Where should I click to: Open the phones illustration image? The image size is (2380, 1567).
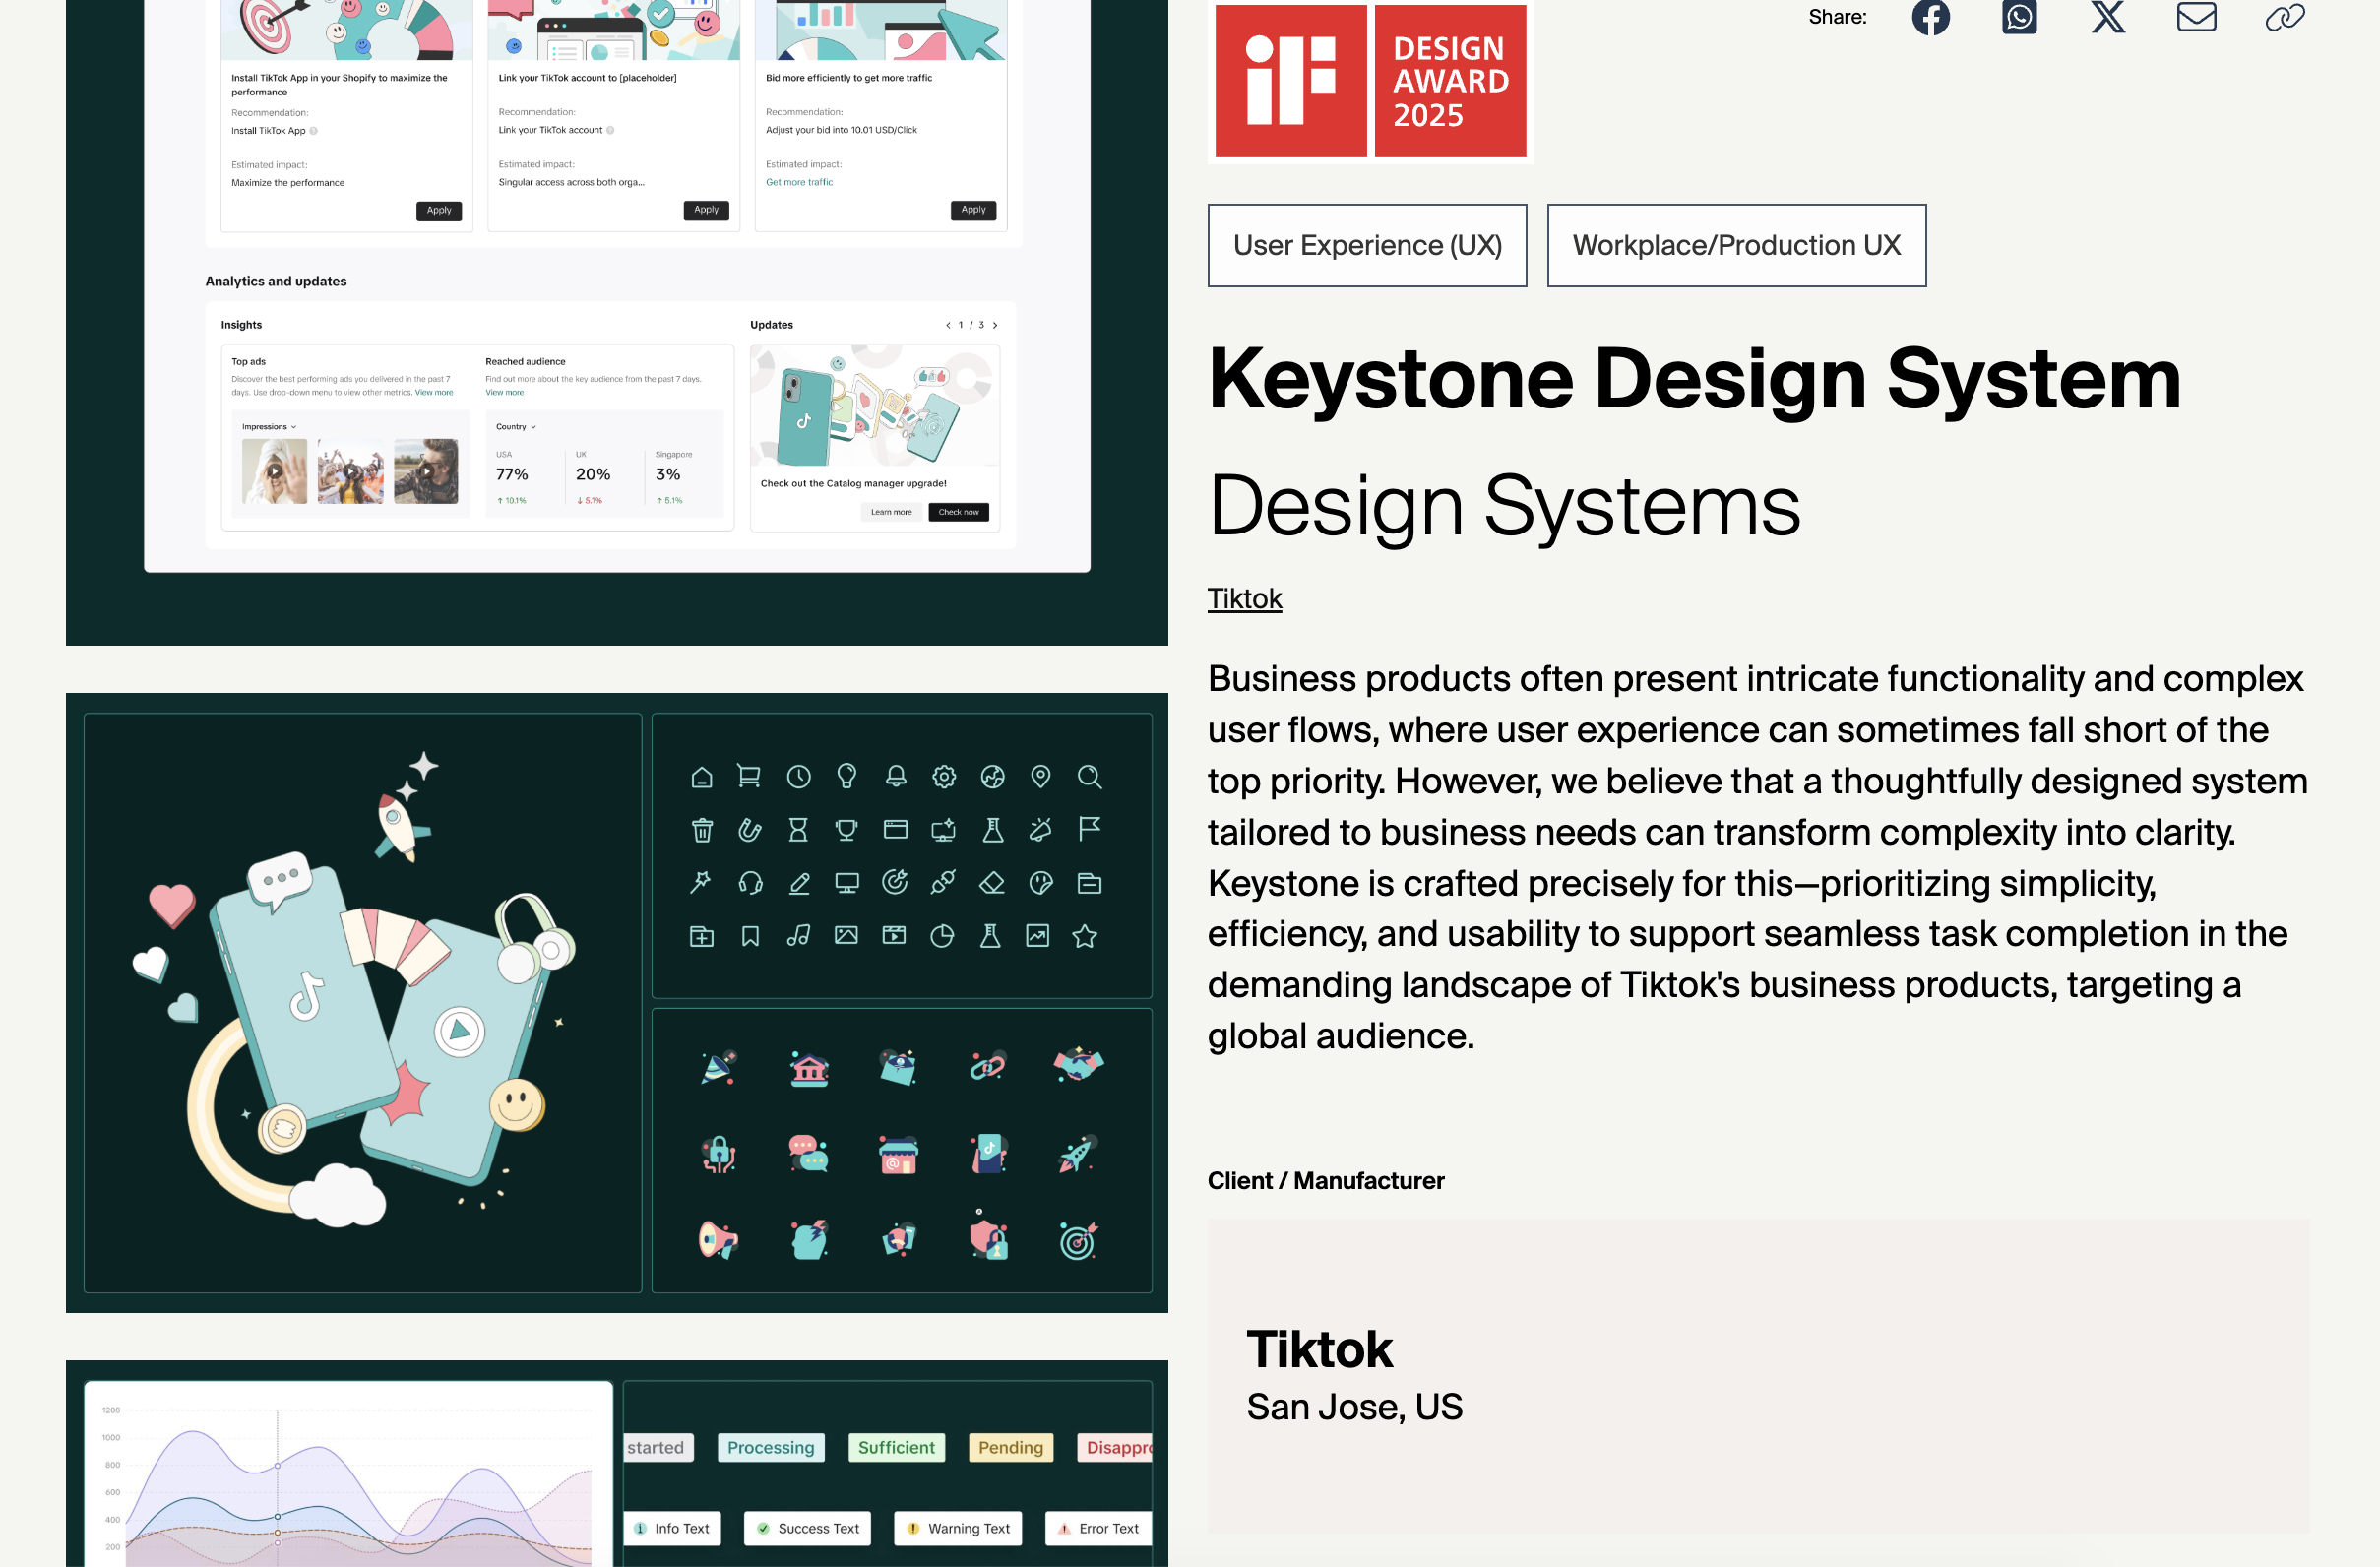[x=363, y=1003]
